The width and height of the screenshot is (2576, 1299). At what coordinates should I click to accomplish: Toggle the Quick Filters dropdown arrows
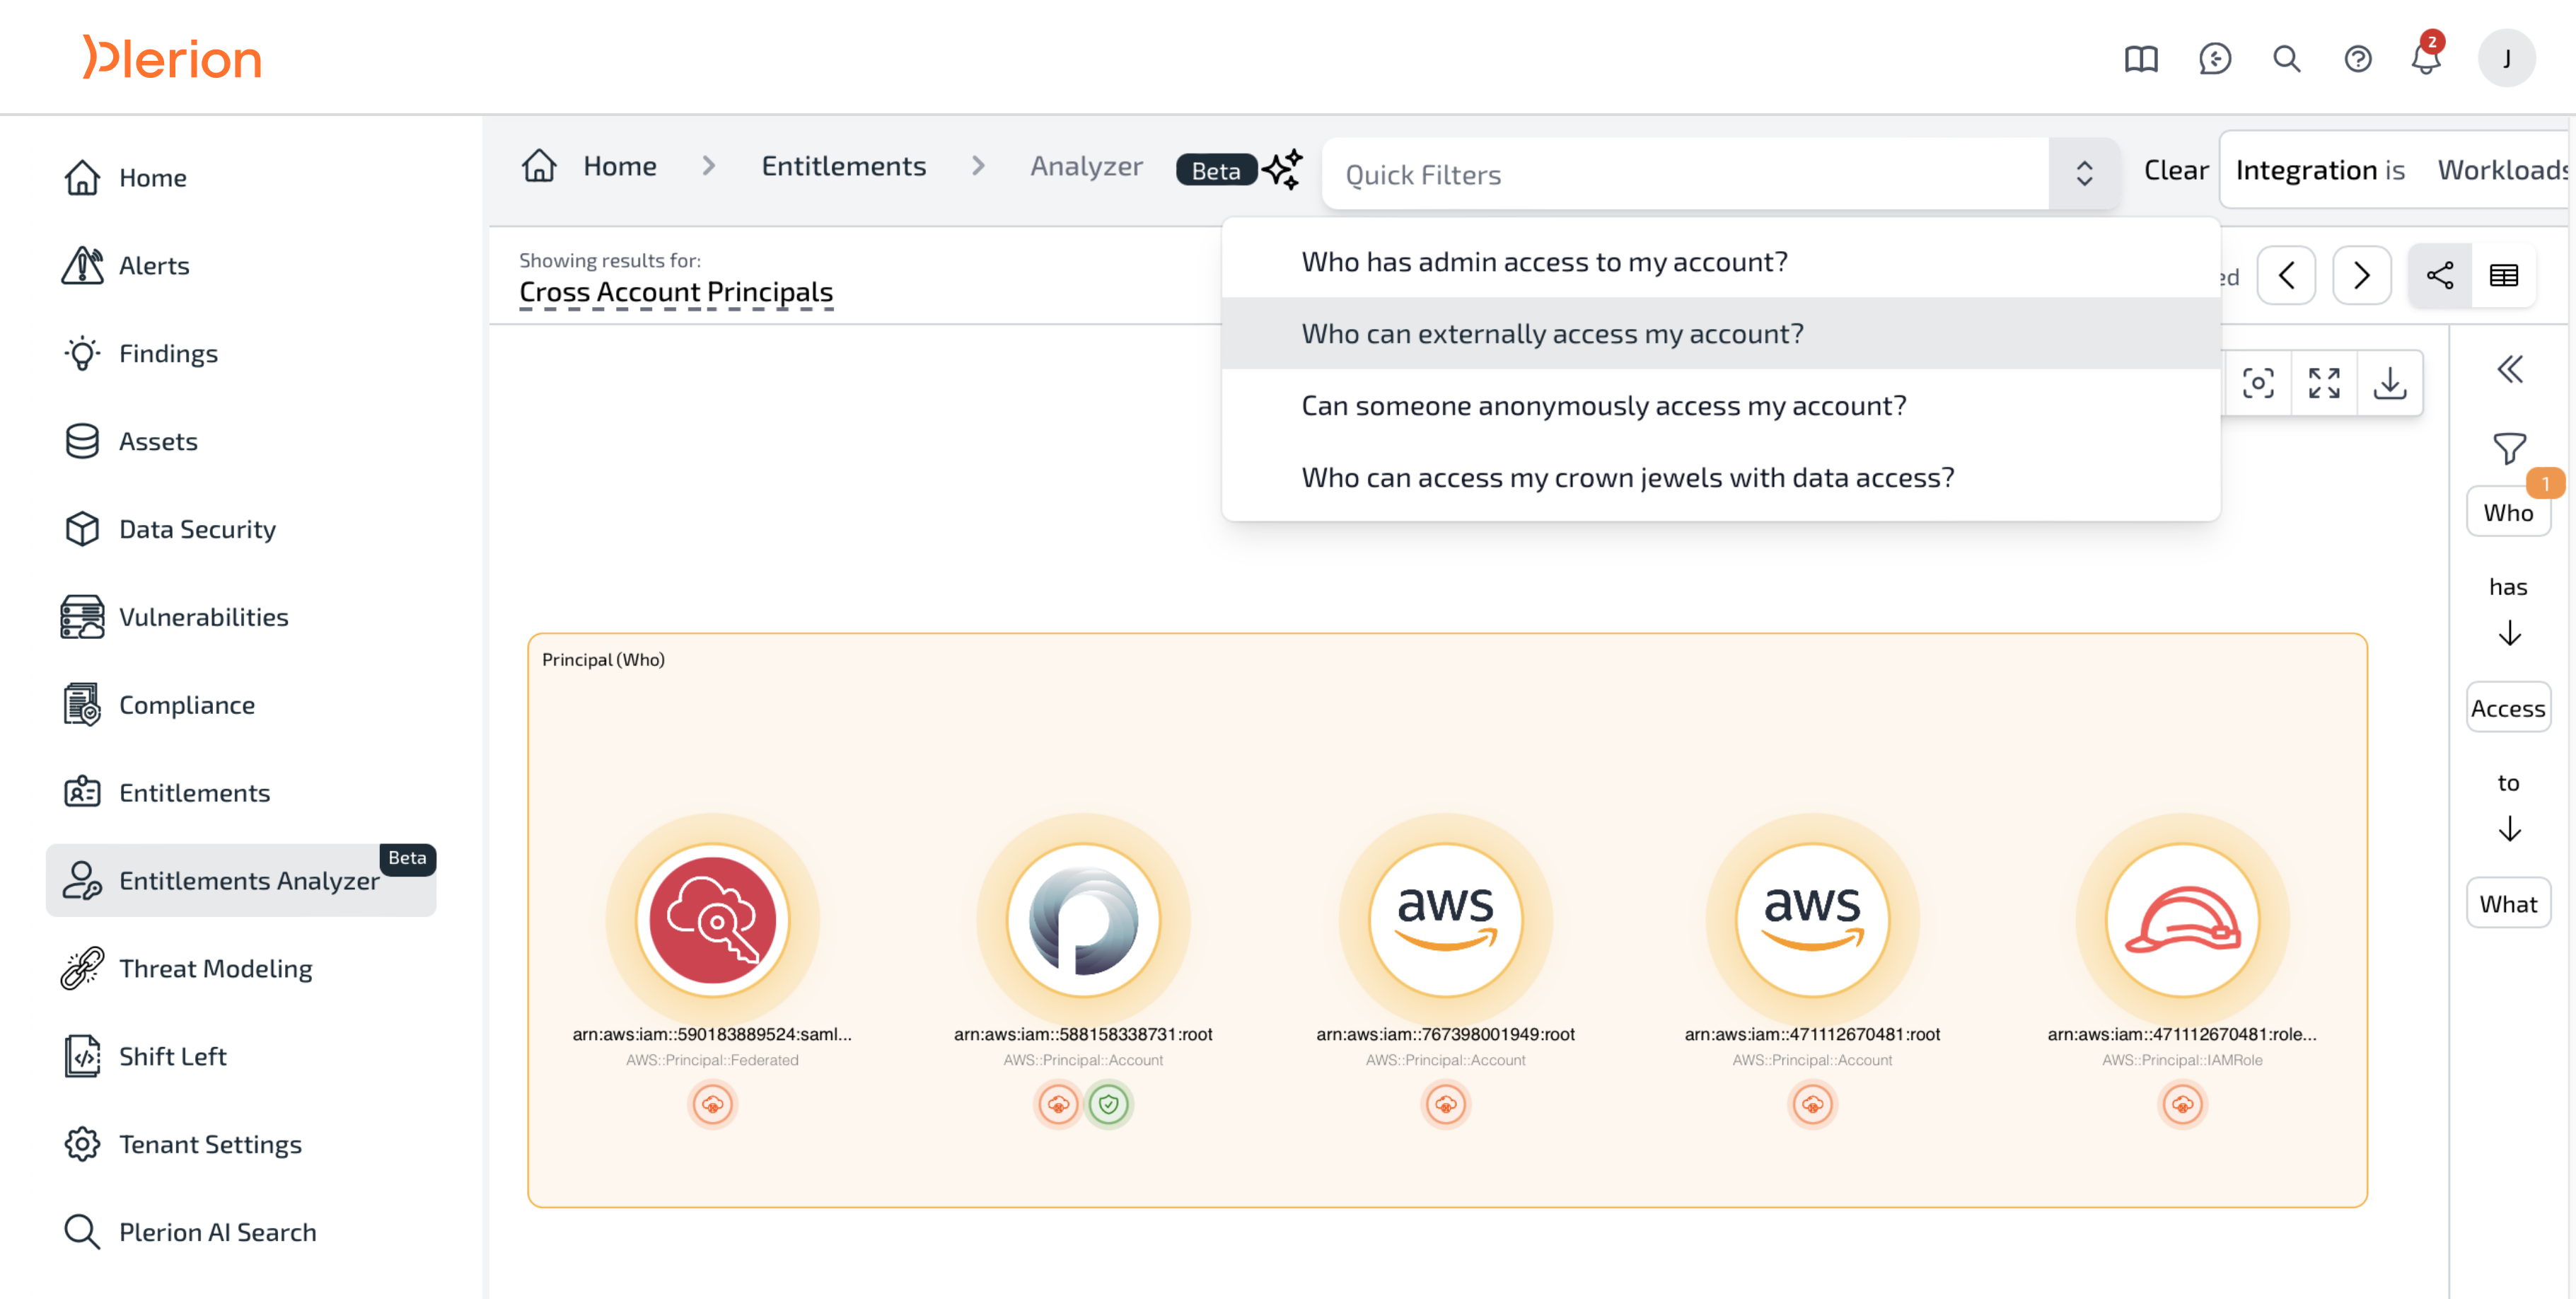2084,174
